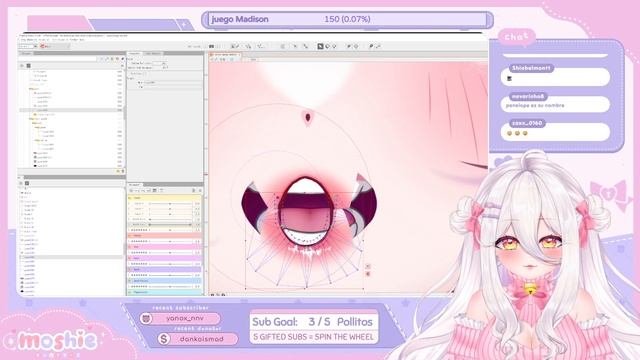Click the eye icon in Parts panel header
The width and height of the screenshot is (640, 360).
[x=22, y=66]
